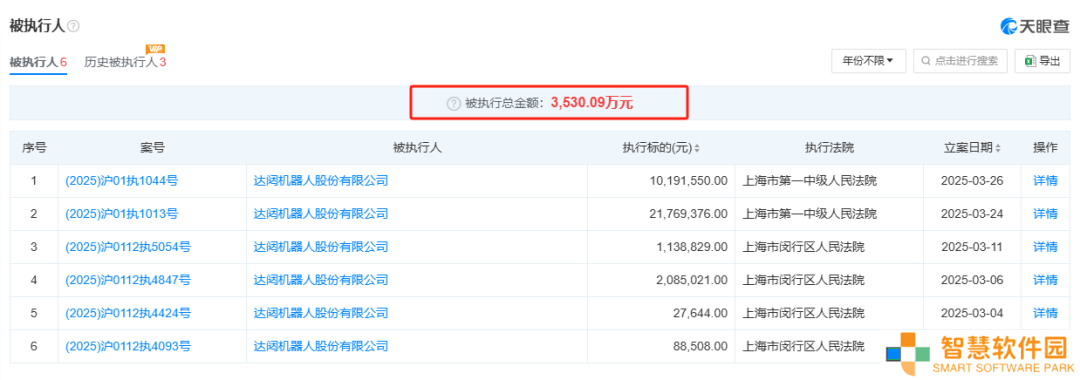Sort by 立案日期 arrows
The width and height of the screenshot is (1080, 380).
click(x=998, y=148)
